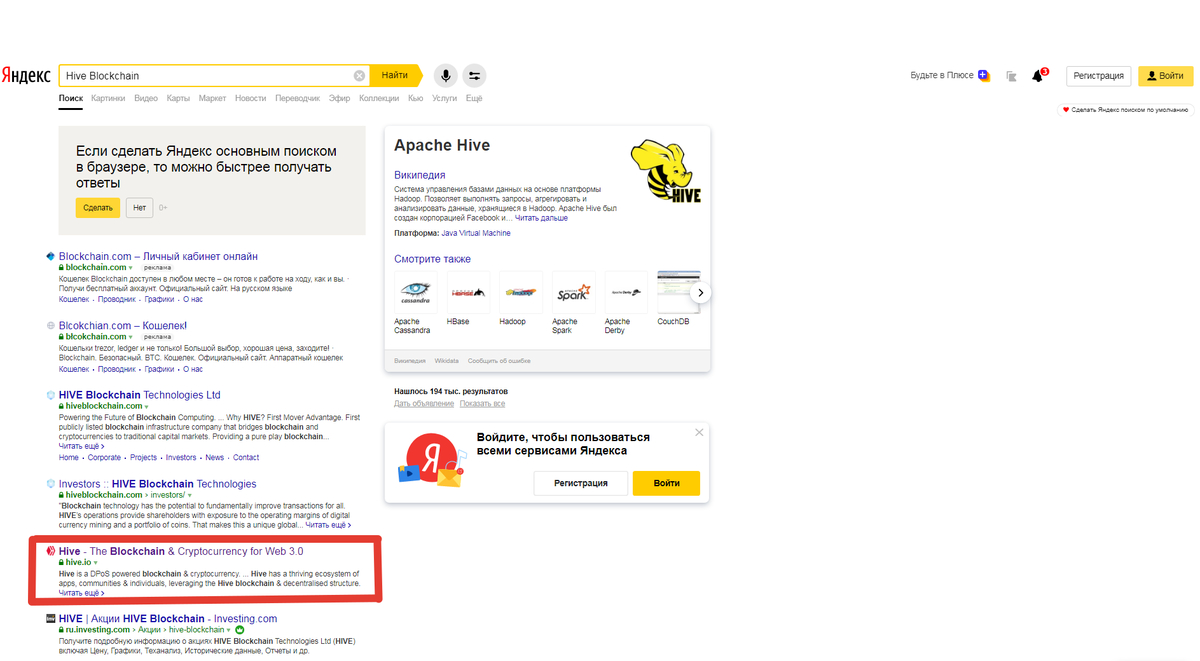Click the 'Показать все' link
This screenshot has height=661, width=1200.
pos(482,404)
